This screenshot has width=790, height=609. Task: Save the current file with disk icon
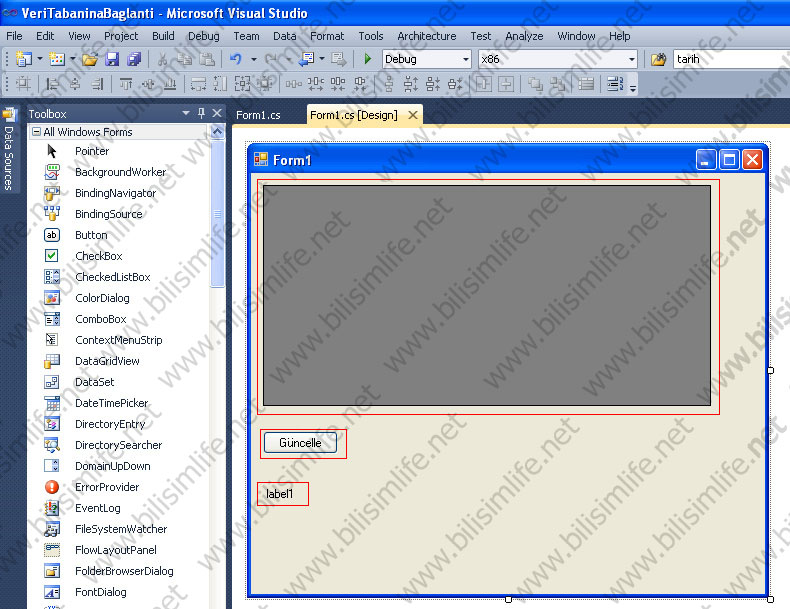(112, 59)
